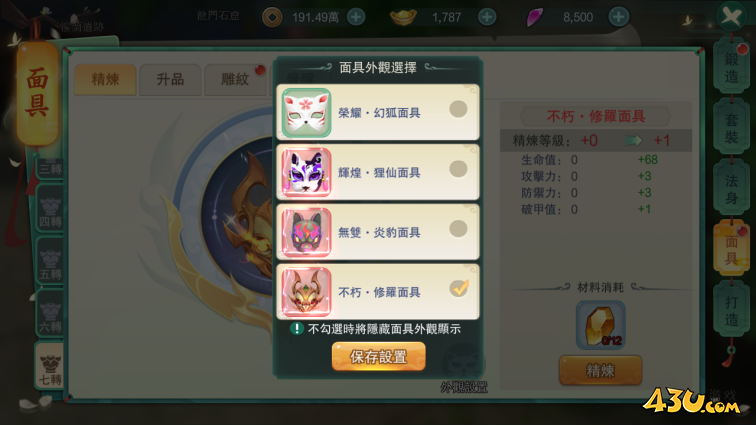The width and height of the screenshot is (756, 426).
Task: Choose the 輝煌・狸仙面具 mask thumbnail
Action: click(x=306, y=173)
